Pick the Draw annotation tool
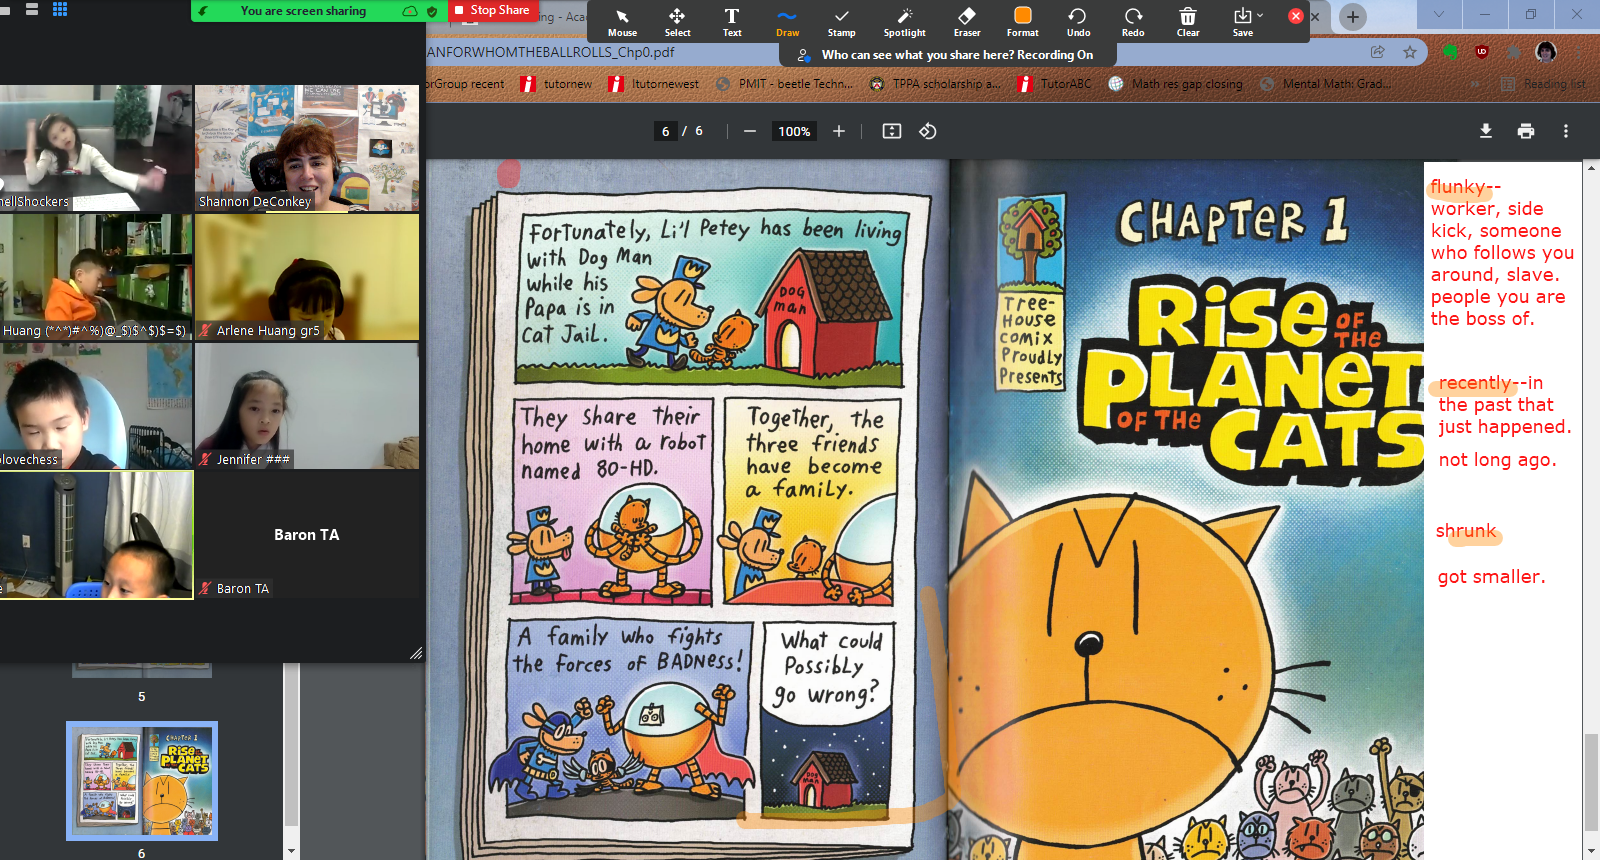This screenshot has height=860, width=1600. [787, 22]
